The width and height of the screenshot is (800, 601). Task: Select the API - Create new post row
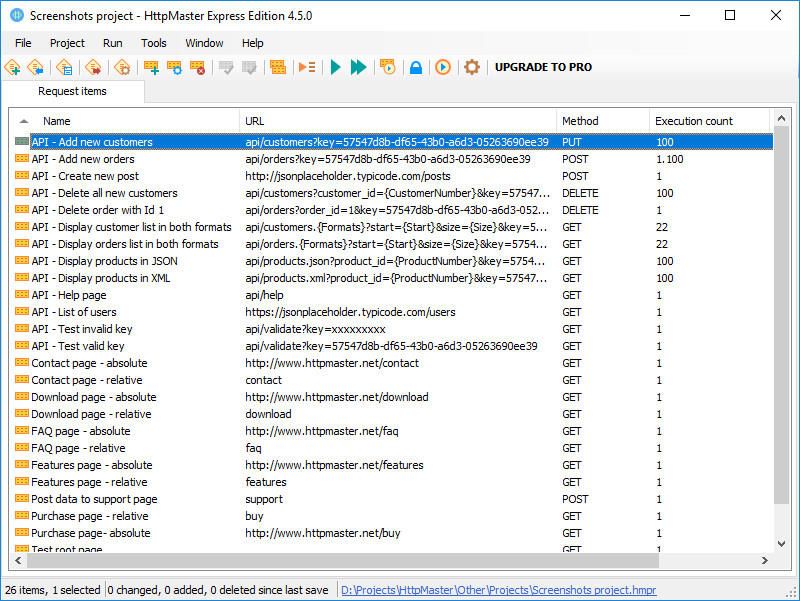120,176
